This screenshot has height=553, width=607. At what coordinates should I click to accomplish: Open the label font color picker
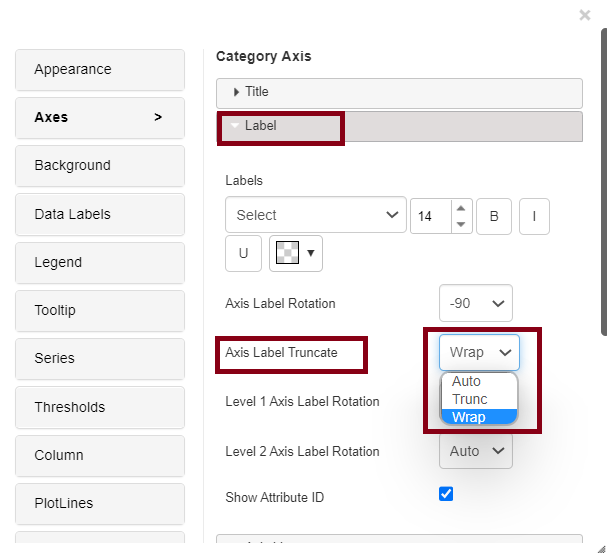296,253
